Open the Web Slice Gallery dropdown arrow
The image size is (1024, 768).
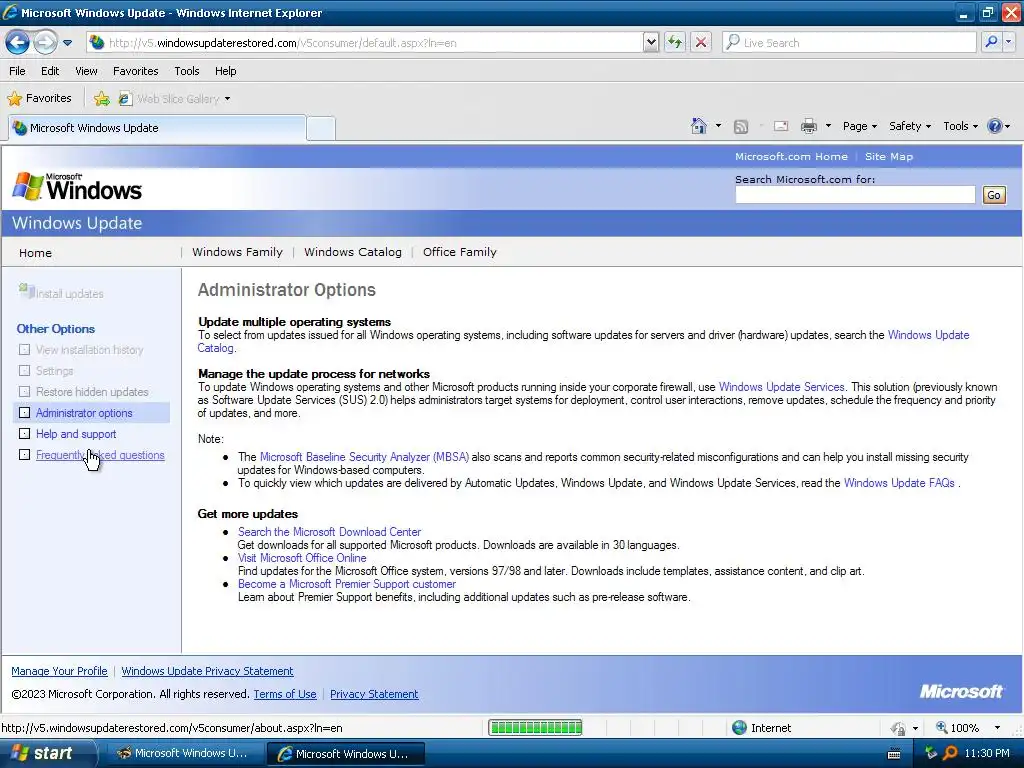(227, 99)
